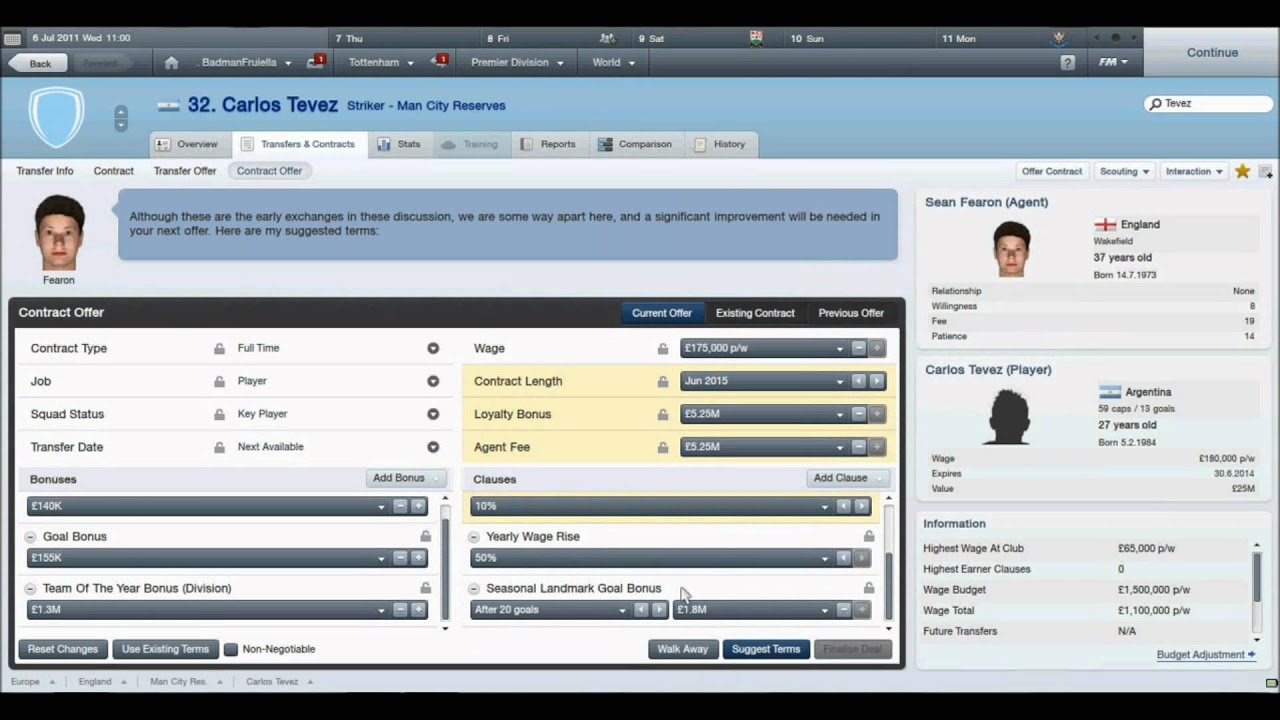Show the Previous Offer view
1280x720 pixels.
[x=851, y=313]
